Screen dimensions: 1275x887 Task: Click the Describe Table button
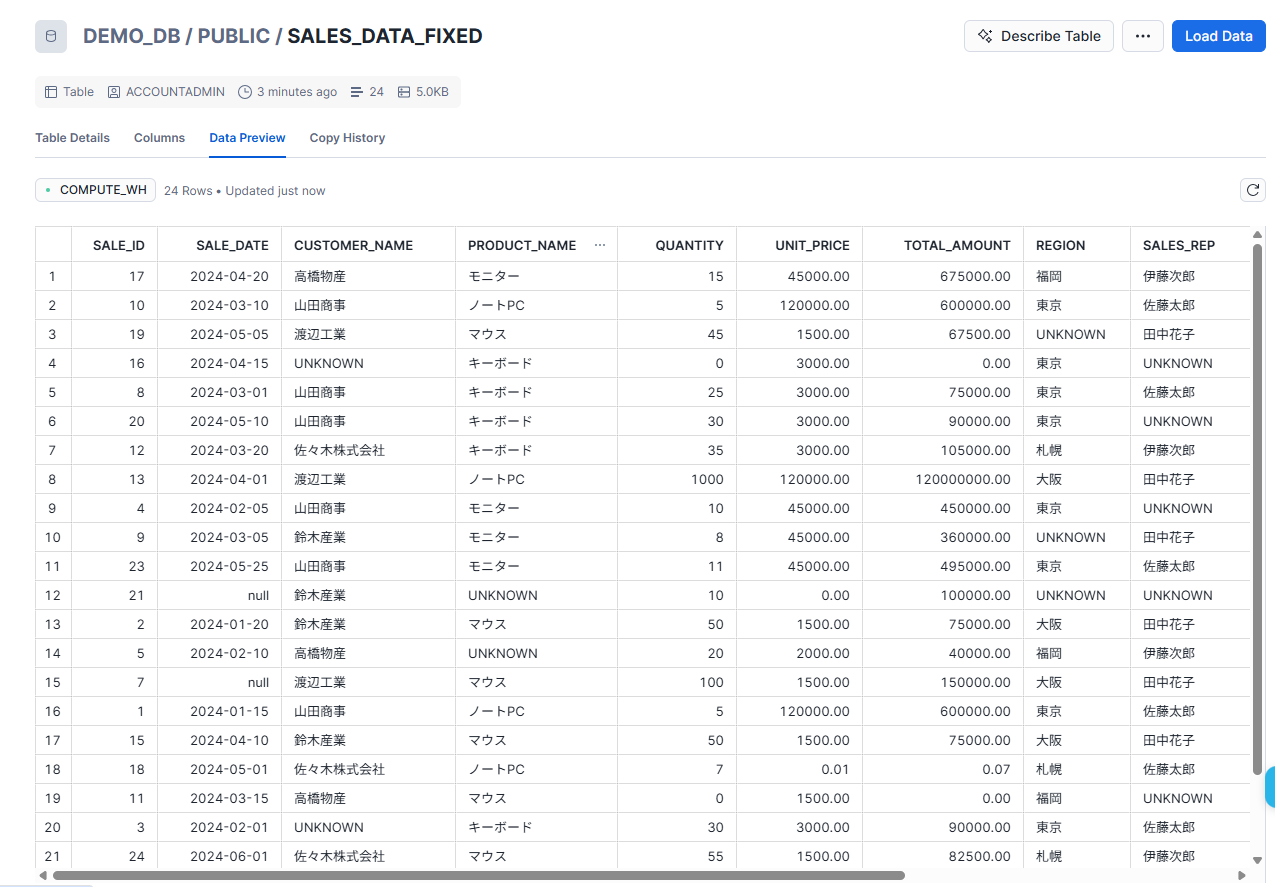click(1038, 36)
